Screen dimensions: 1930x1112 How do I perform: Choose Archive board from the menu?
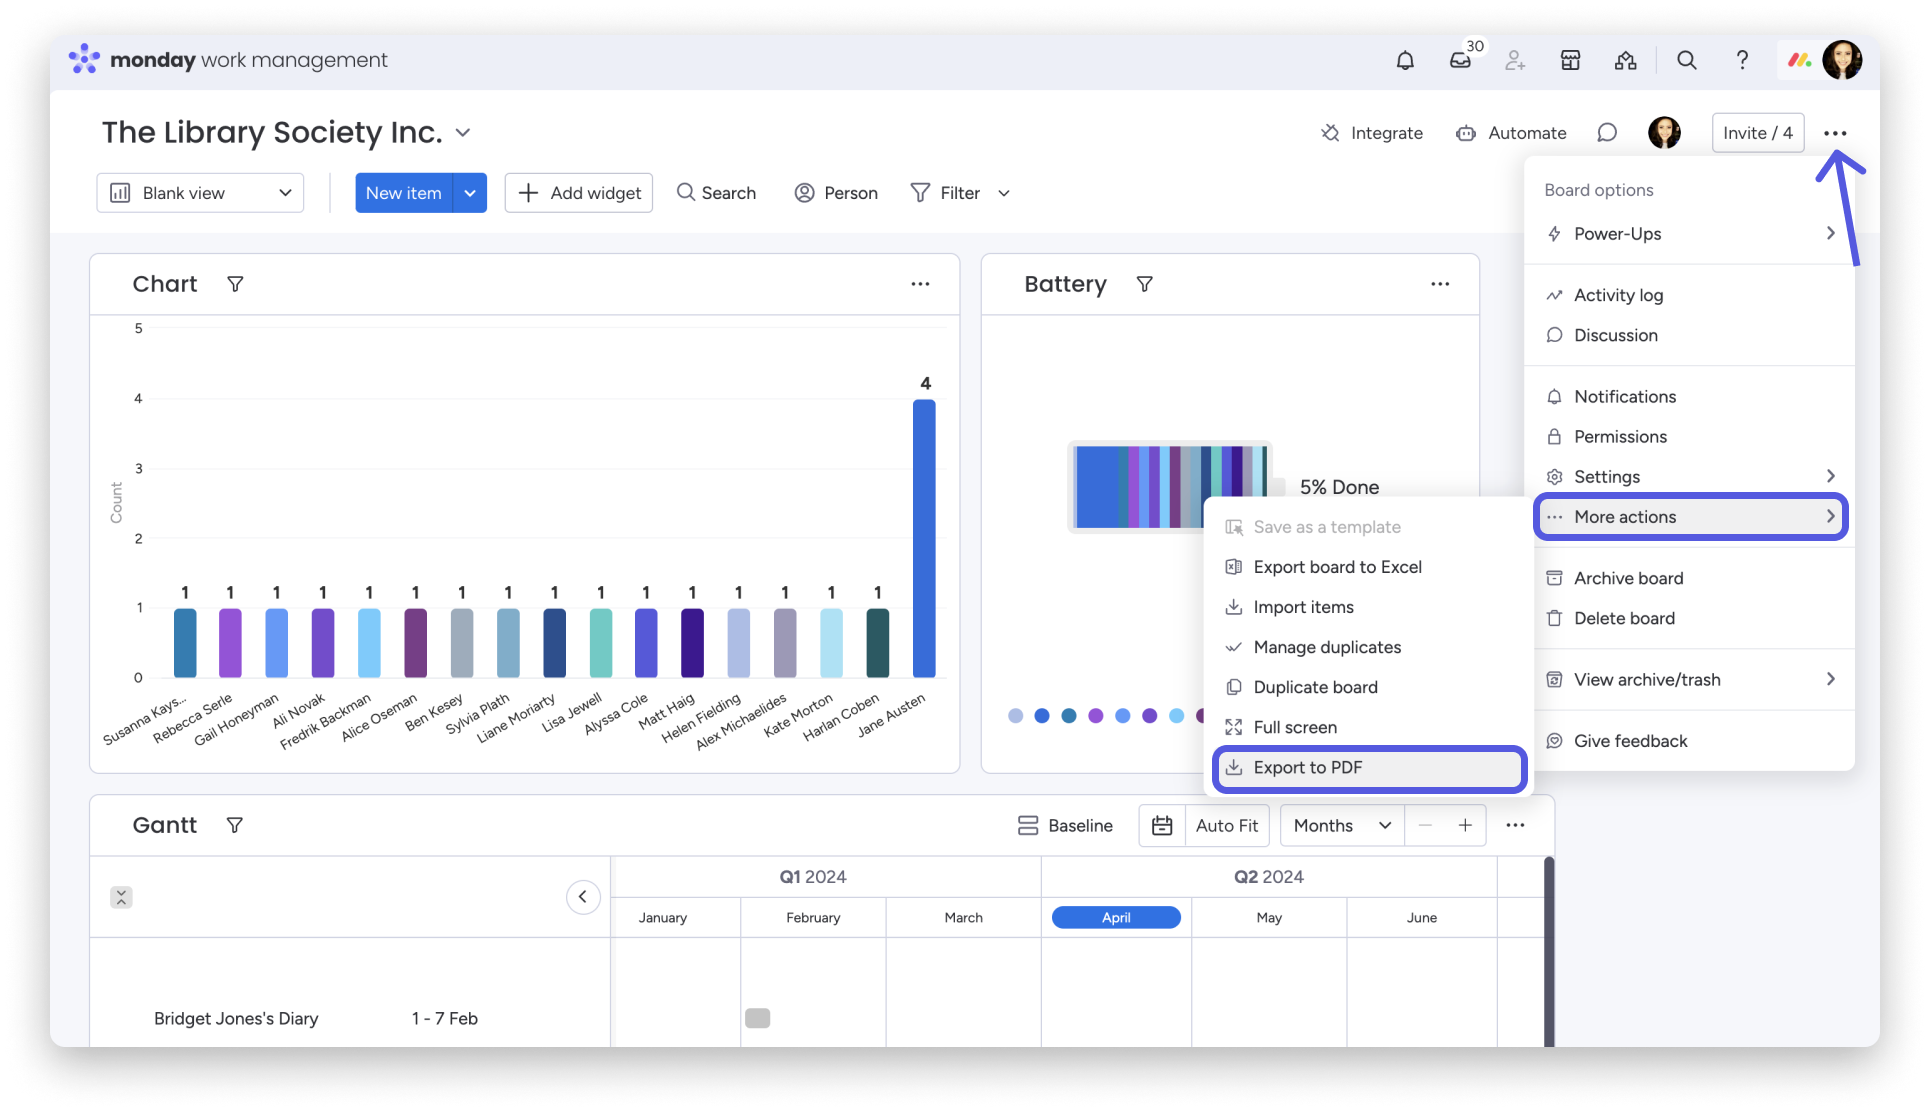click(x=1628, y=578)
